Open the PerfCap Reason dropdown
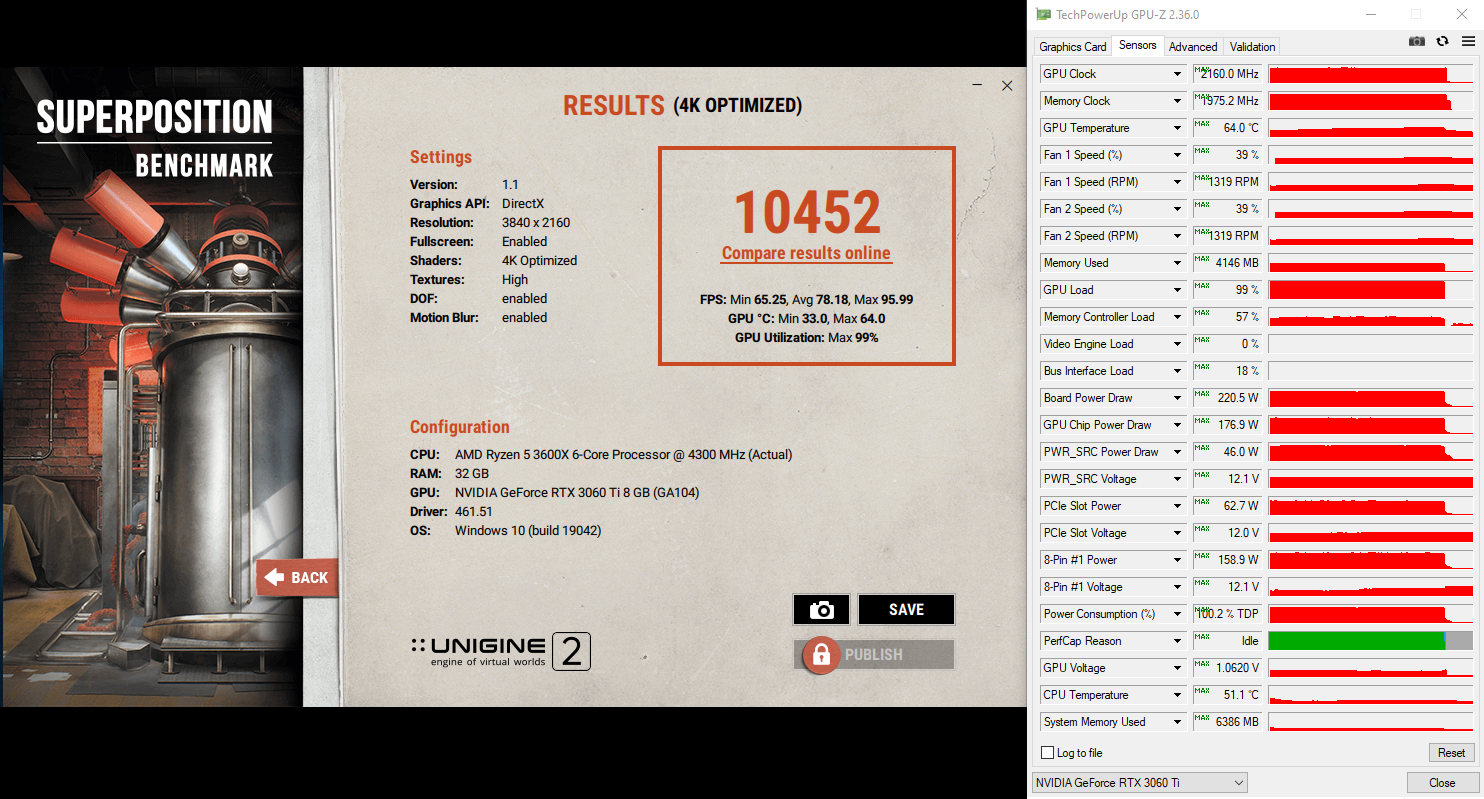Screen dimensions: 1484x799 click(1177, 641)
